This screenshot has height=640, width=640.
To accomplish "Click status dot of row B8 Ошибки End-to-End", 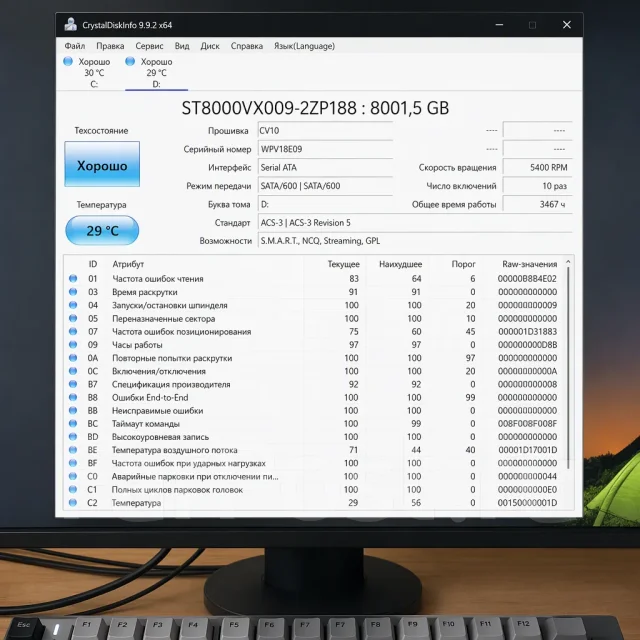I will point(73,397).
